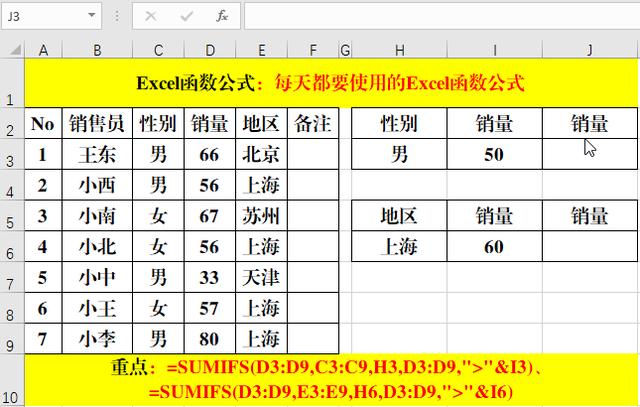The height and width of the screenshot is (407, 640).
Task: Select row 10 header
Action: pos(12,380)
